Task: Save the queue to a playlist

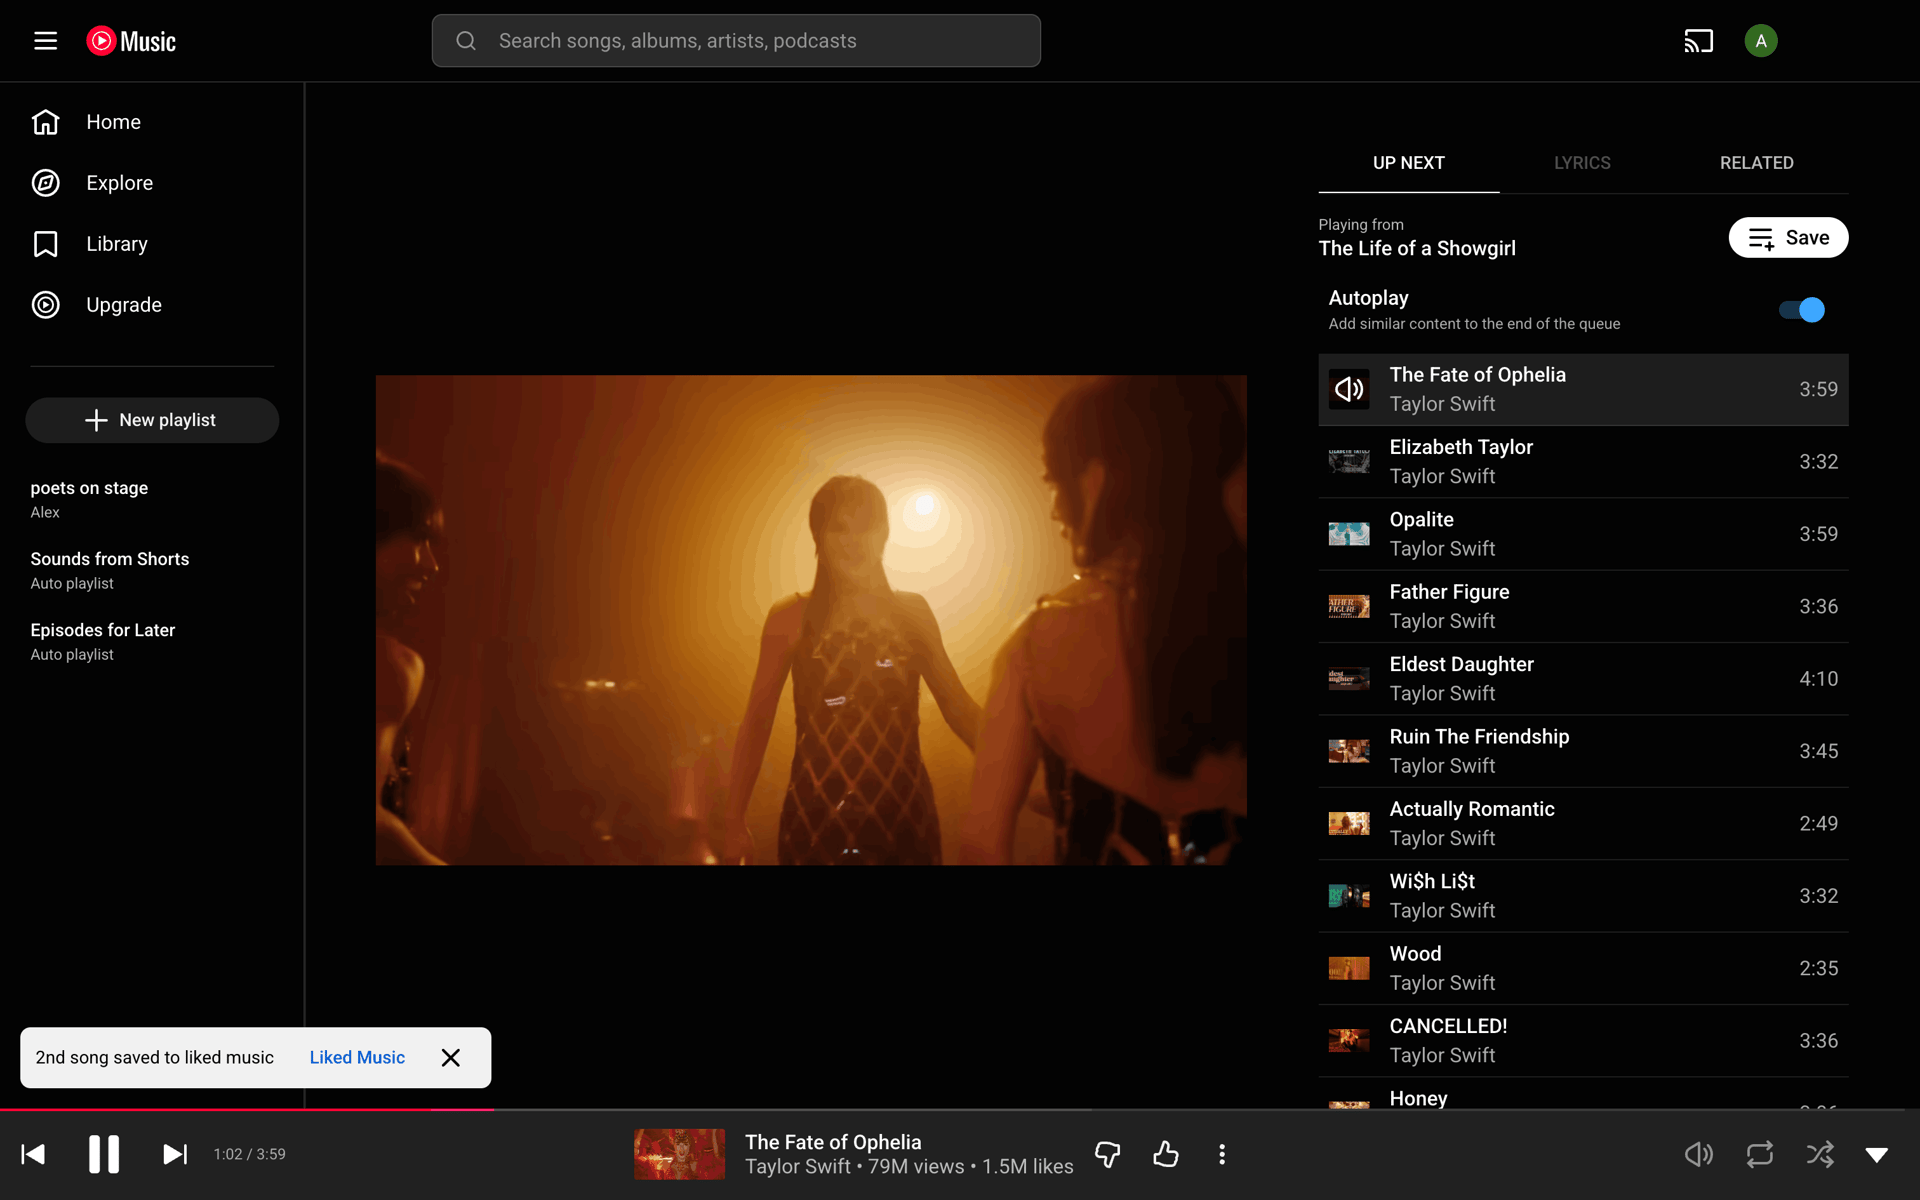Action: click(x=1788, y=238)
